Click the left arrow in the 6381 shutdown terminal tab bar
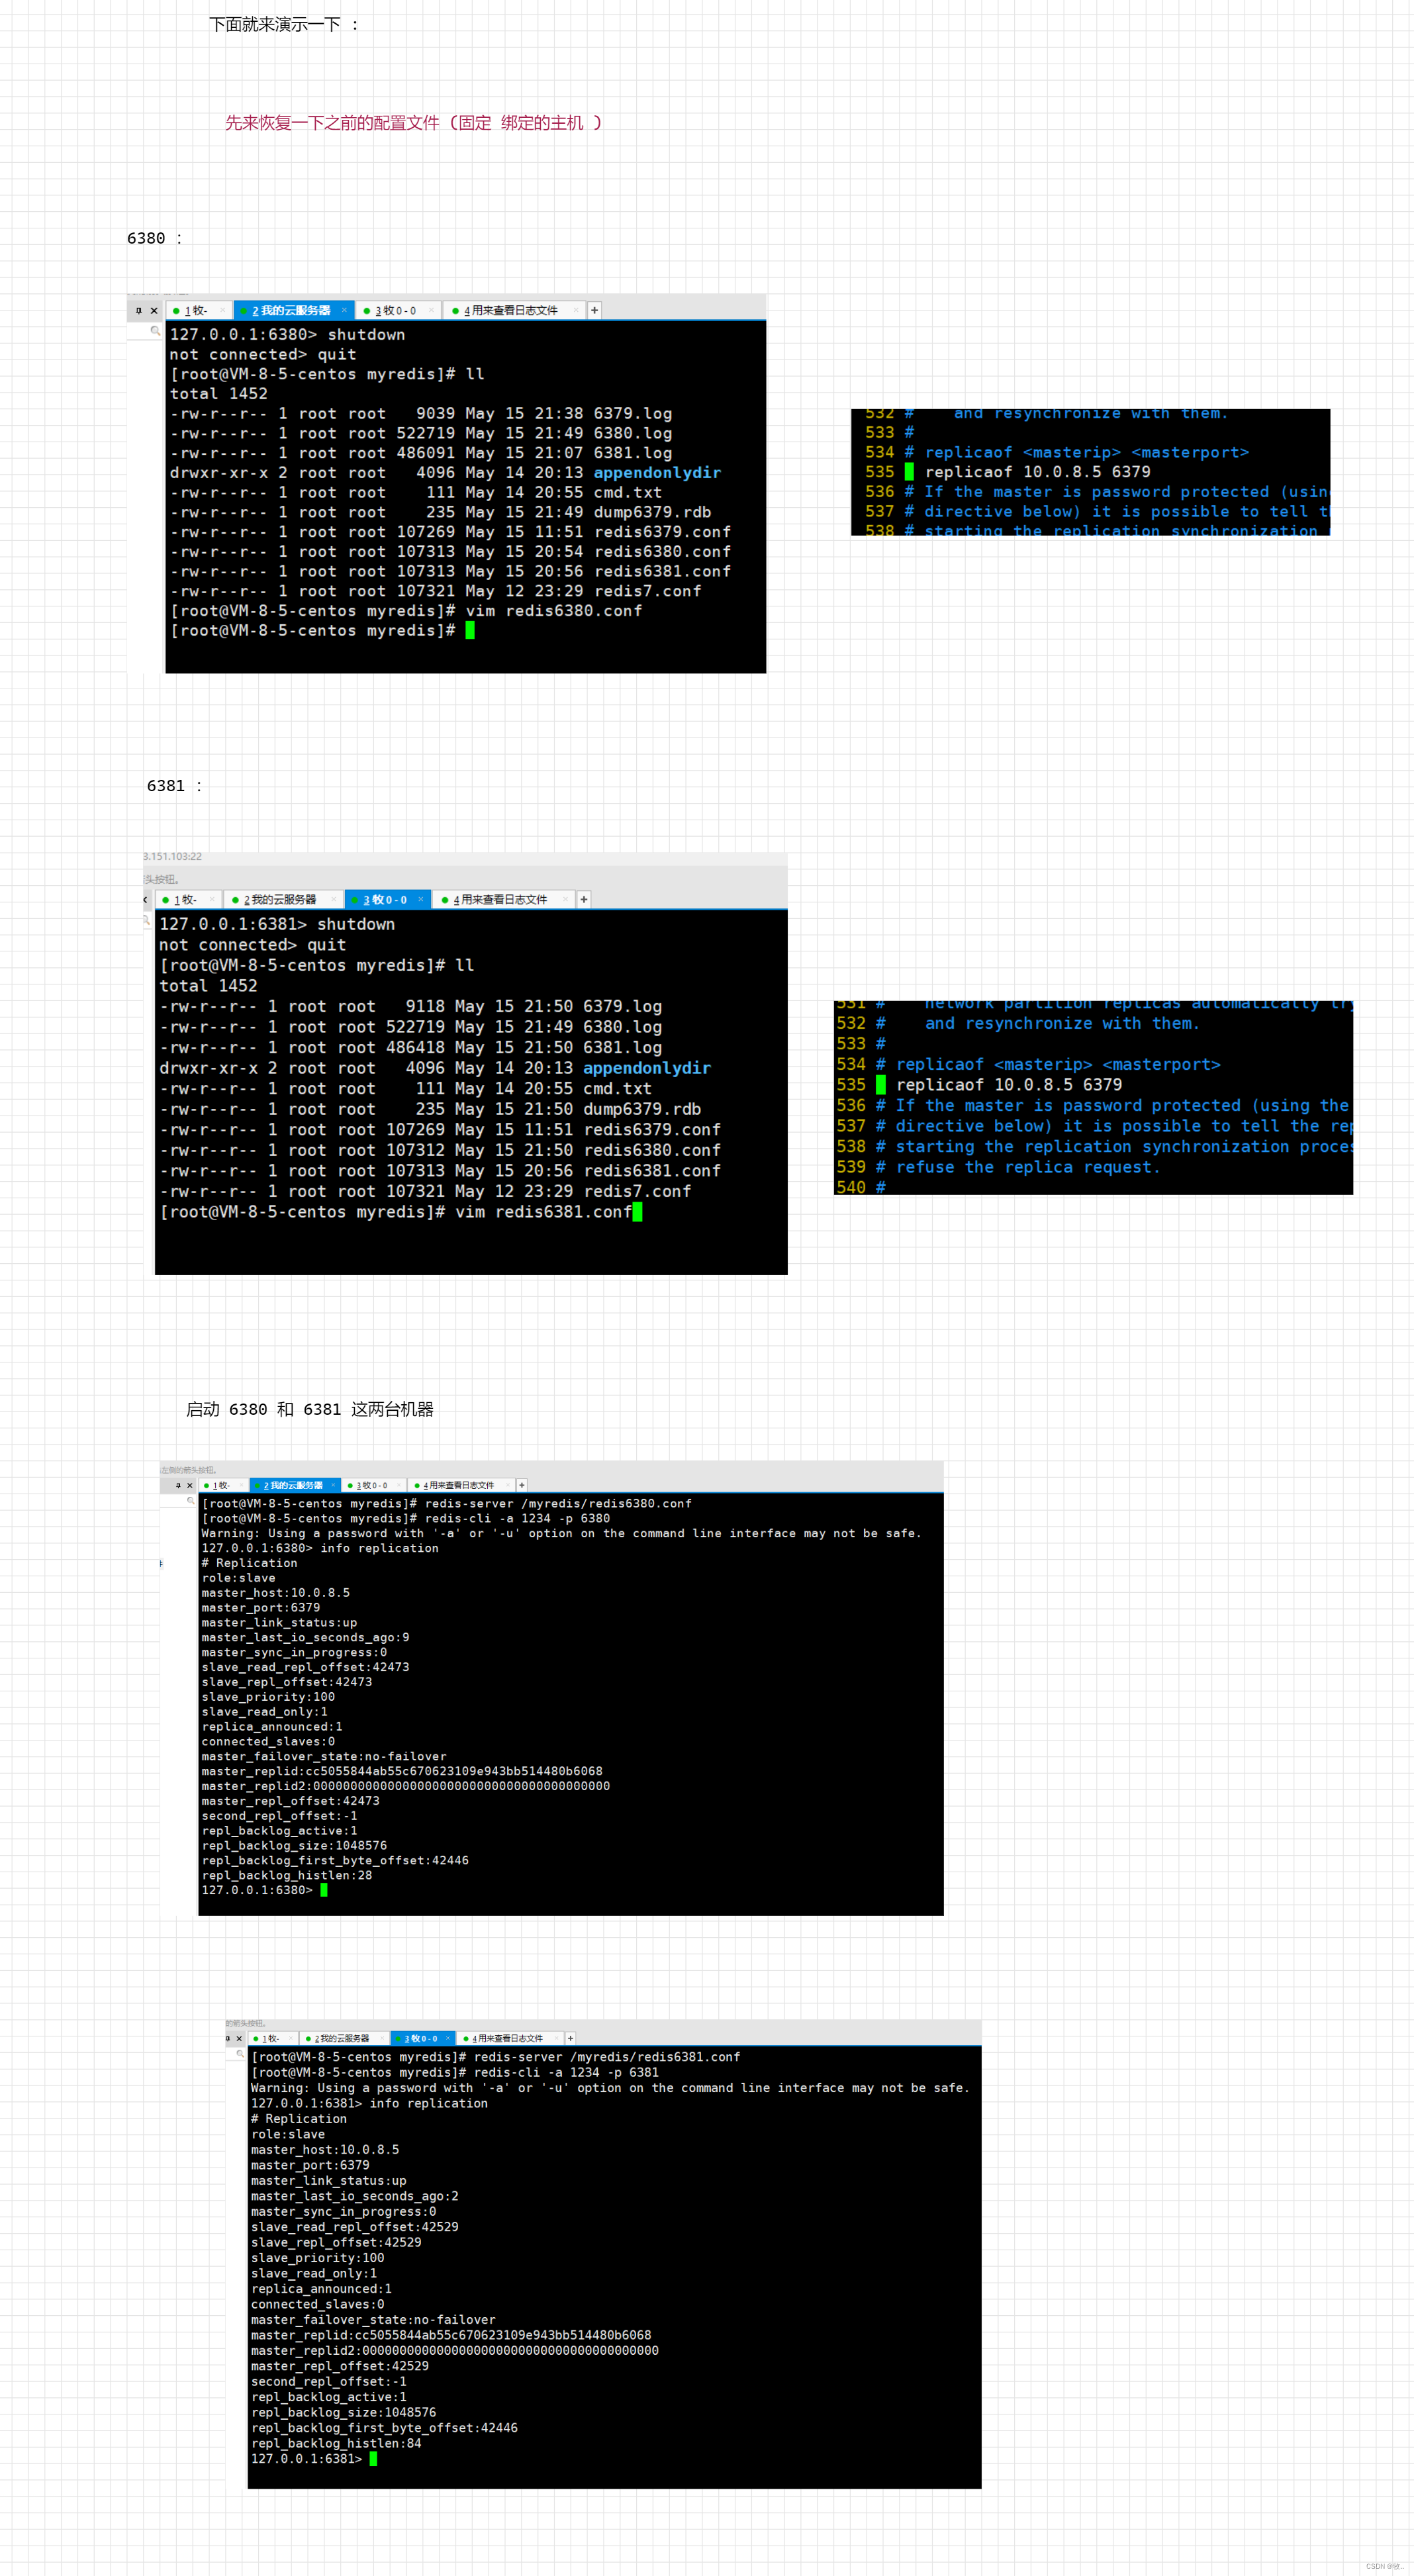Image resolution: width=1414 pixels, height=2576 pixels. (146, 900)
